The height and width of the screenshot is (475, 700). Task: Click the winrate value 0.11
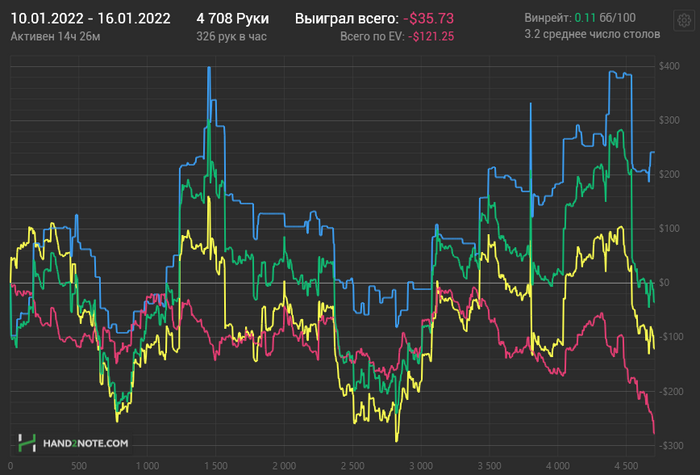point(585,18)
